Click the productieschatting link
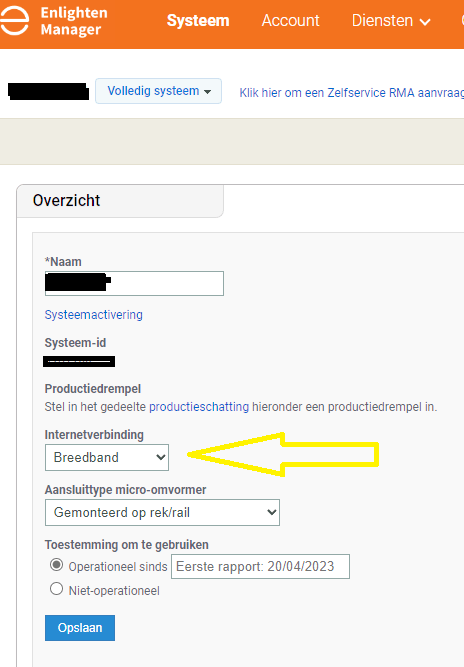The image size is (464, 667). (x=199, y=407)
